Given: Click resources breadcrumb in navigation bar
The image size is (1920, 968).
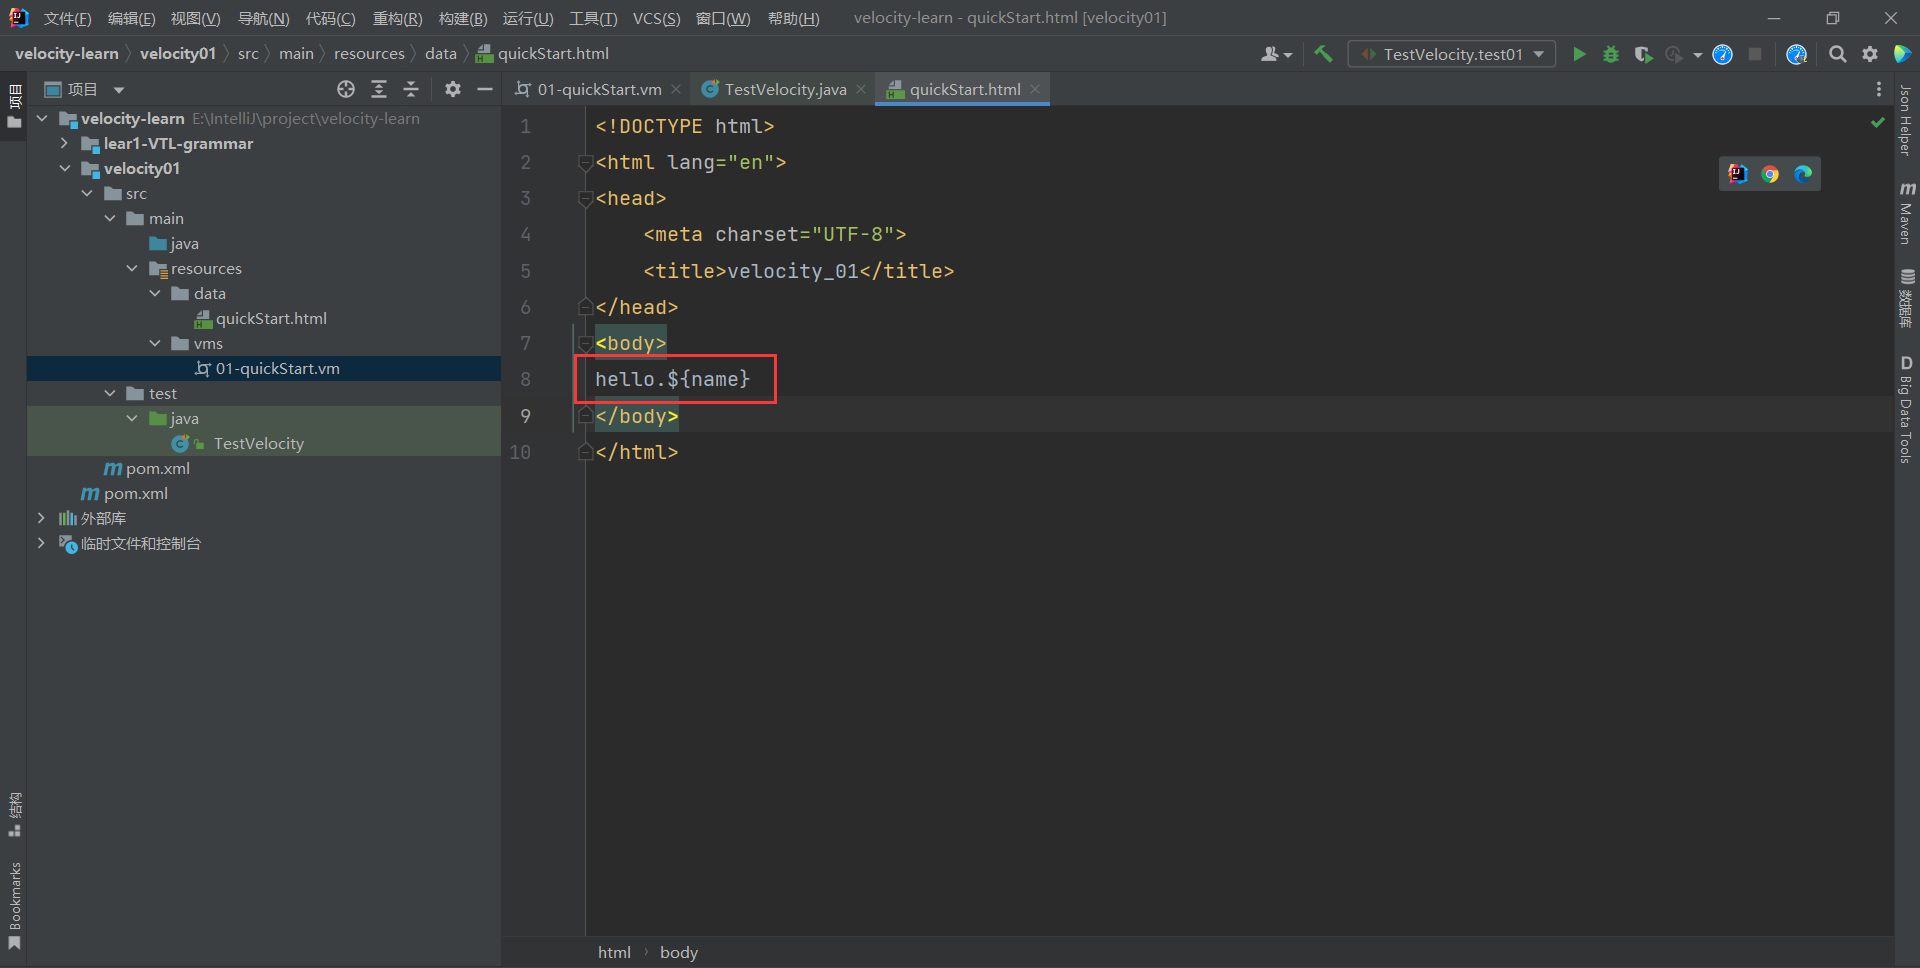Looking at the screenshot, I should 369,54.
